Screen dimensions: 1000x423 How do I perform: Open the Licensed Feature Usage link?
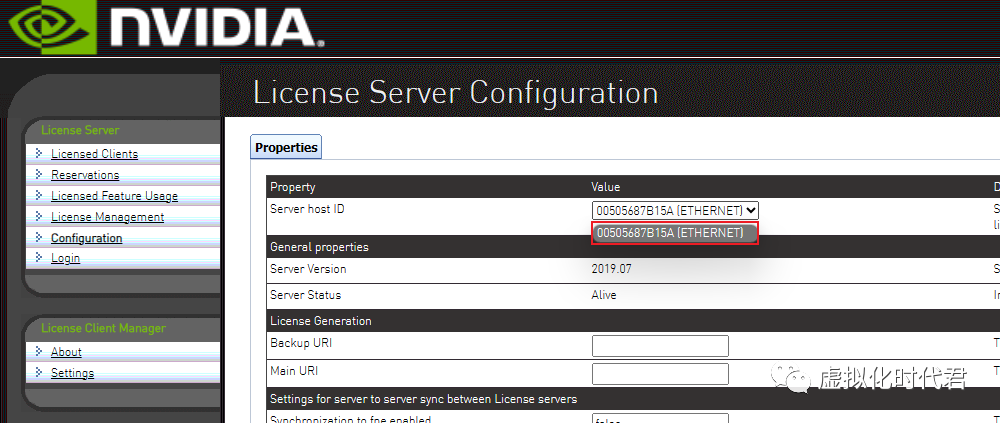point(114,196)
